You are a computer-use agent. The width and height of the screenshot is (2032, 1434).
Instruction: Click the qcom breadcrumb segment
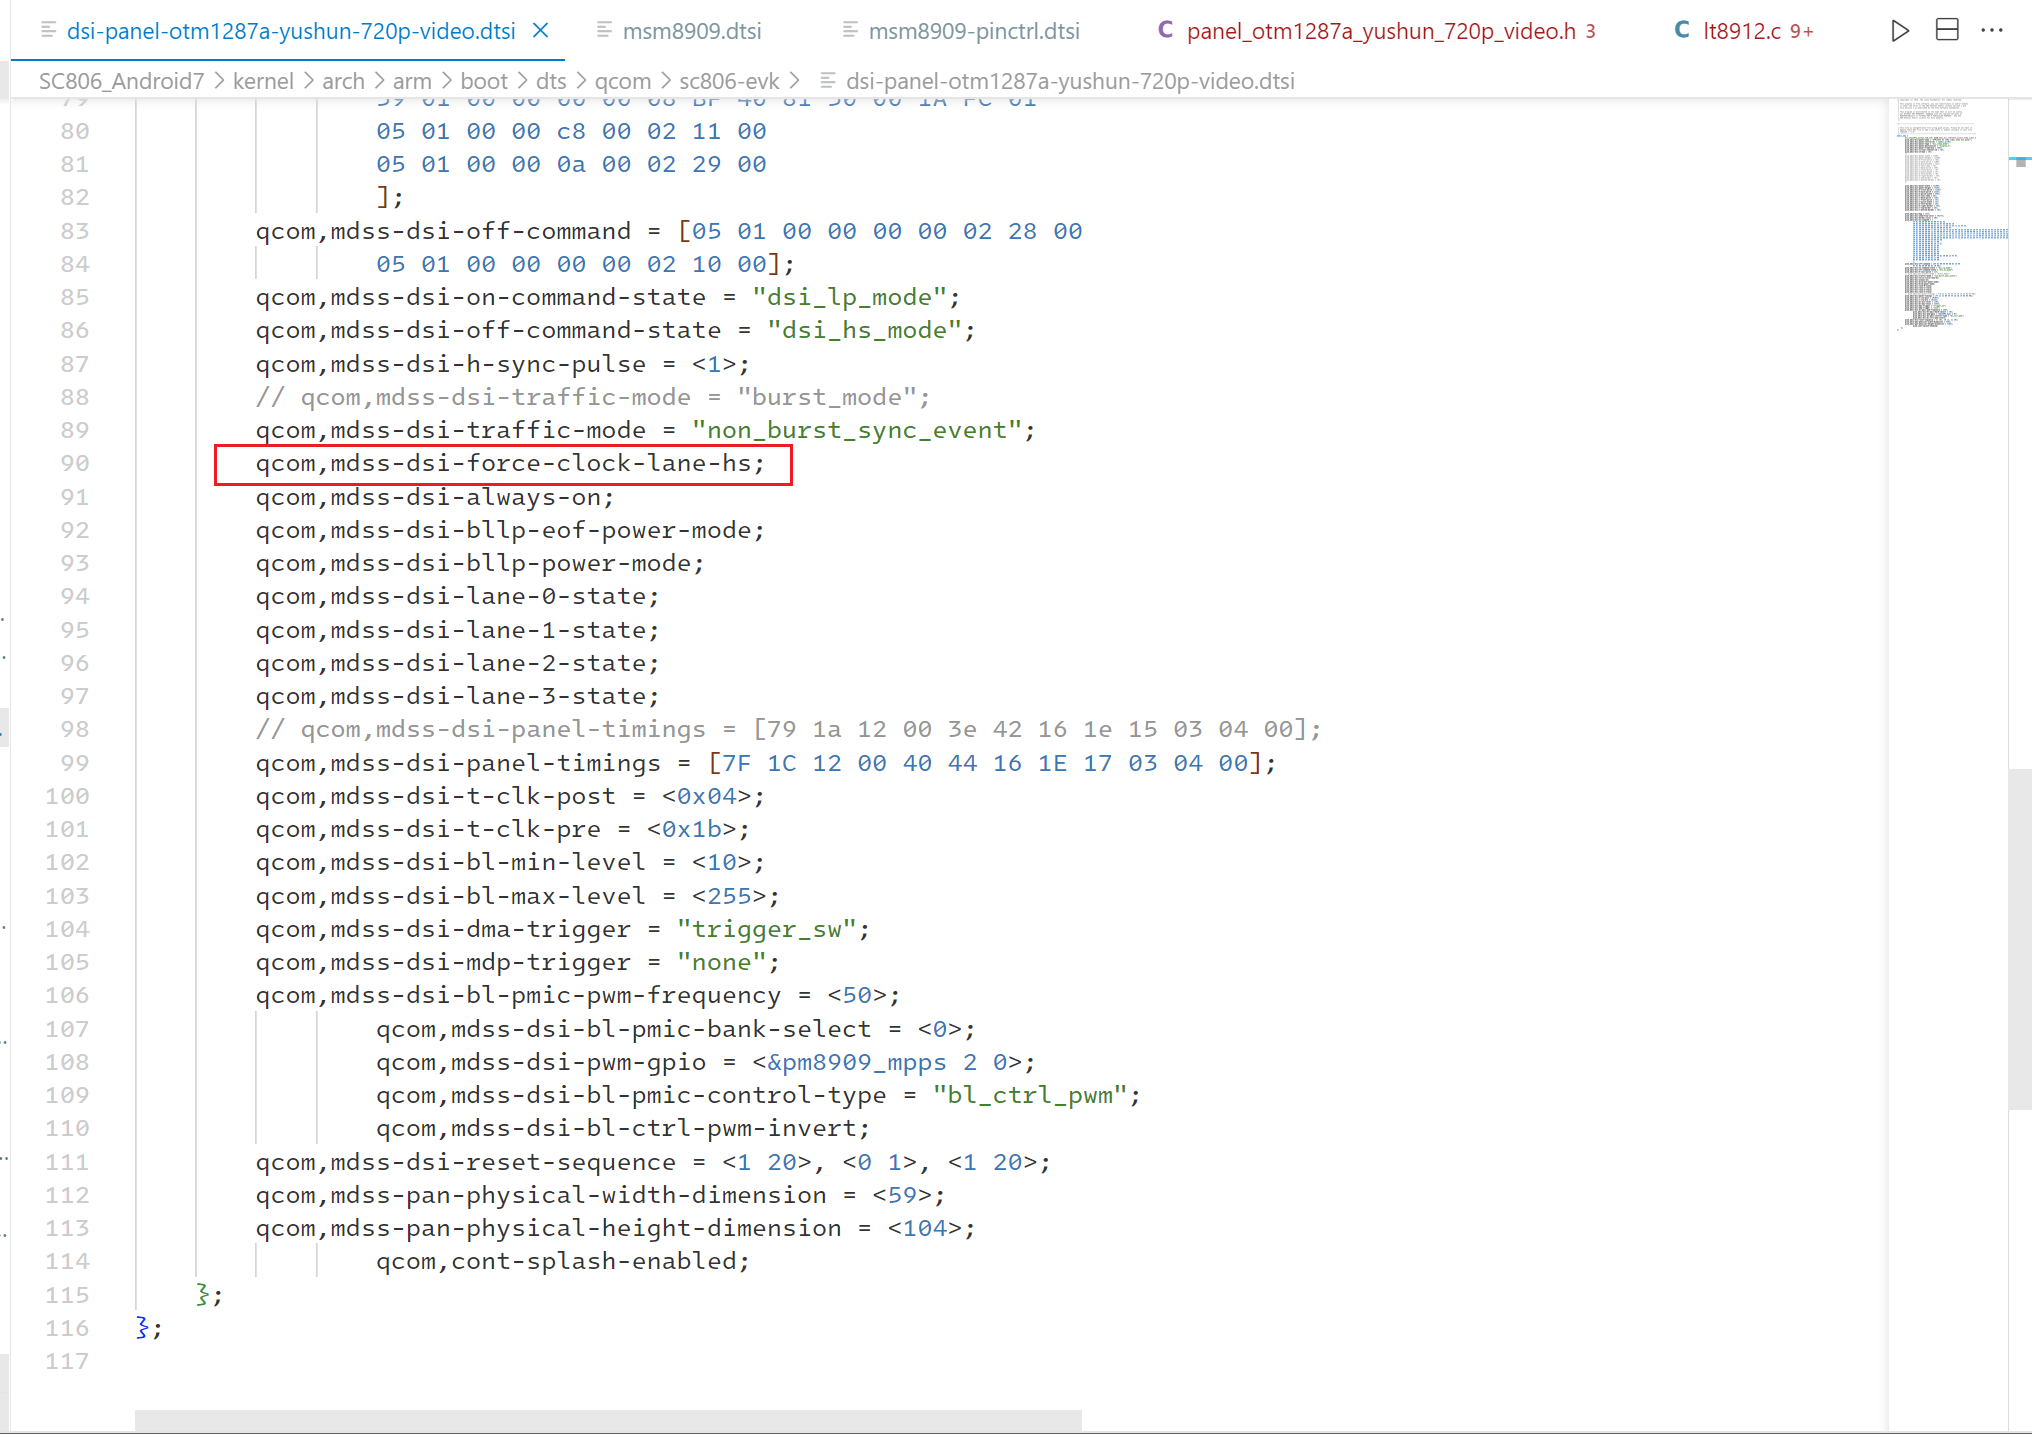[x=622, y=81]
